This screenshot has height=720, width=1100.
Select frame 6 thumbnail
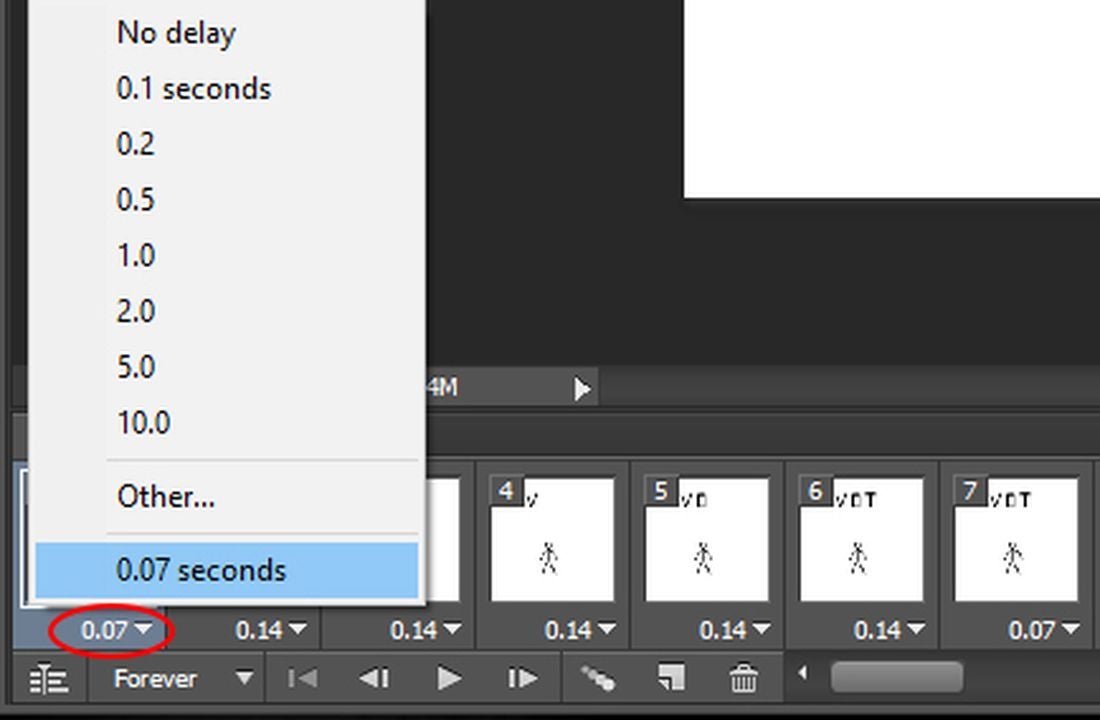click(x=861, y=540)
